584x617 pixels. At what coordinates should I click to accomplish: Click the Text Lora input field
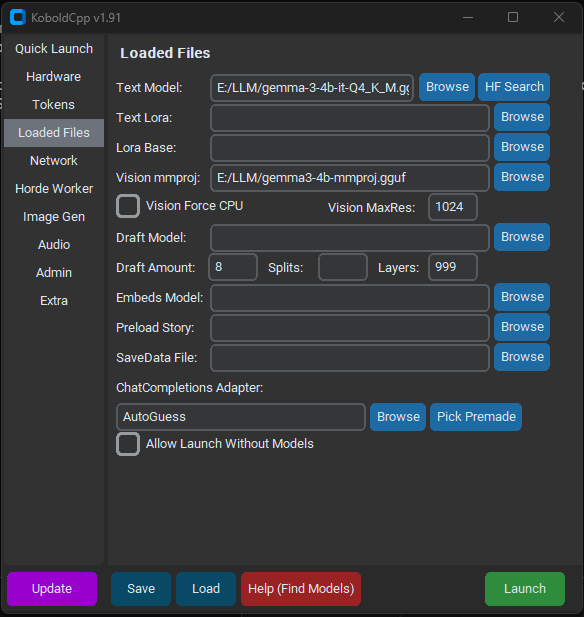(350, 118)
